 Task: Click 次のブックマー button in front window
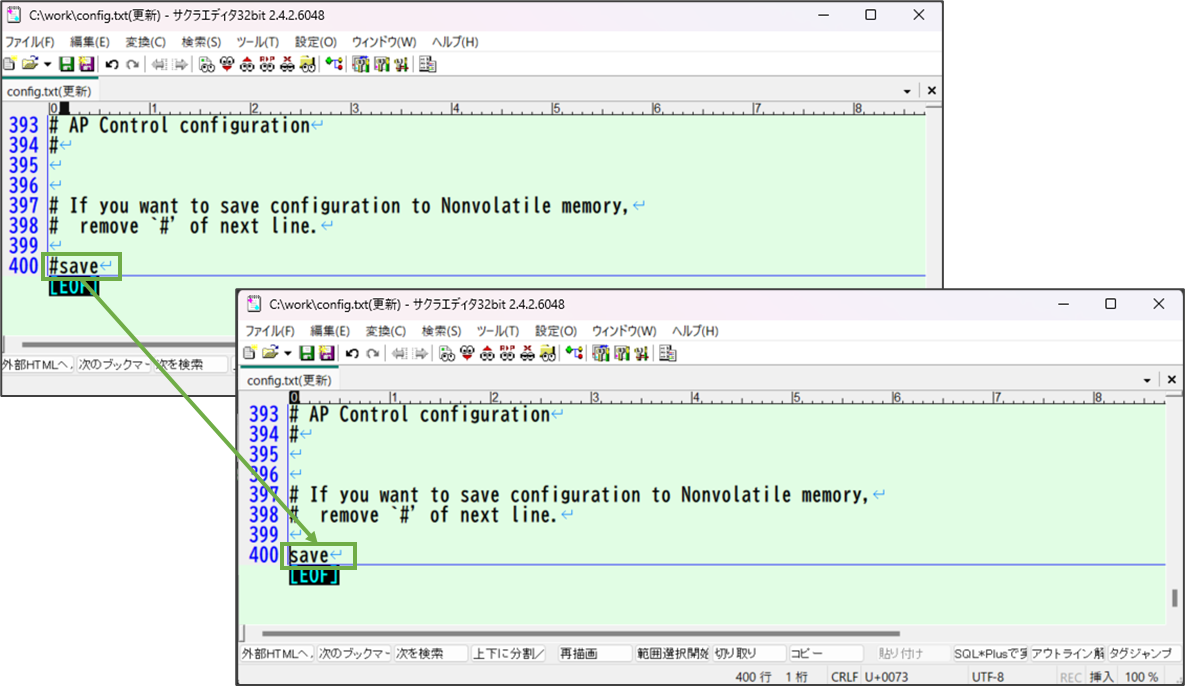354,654
